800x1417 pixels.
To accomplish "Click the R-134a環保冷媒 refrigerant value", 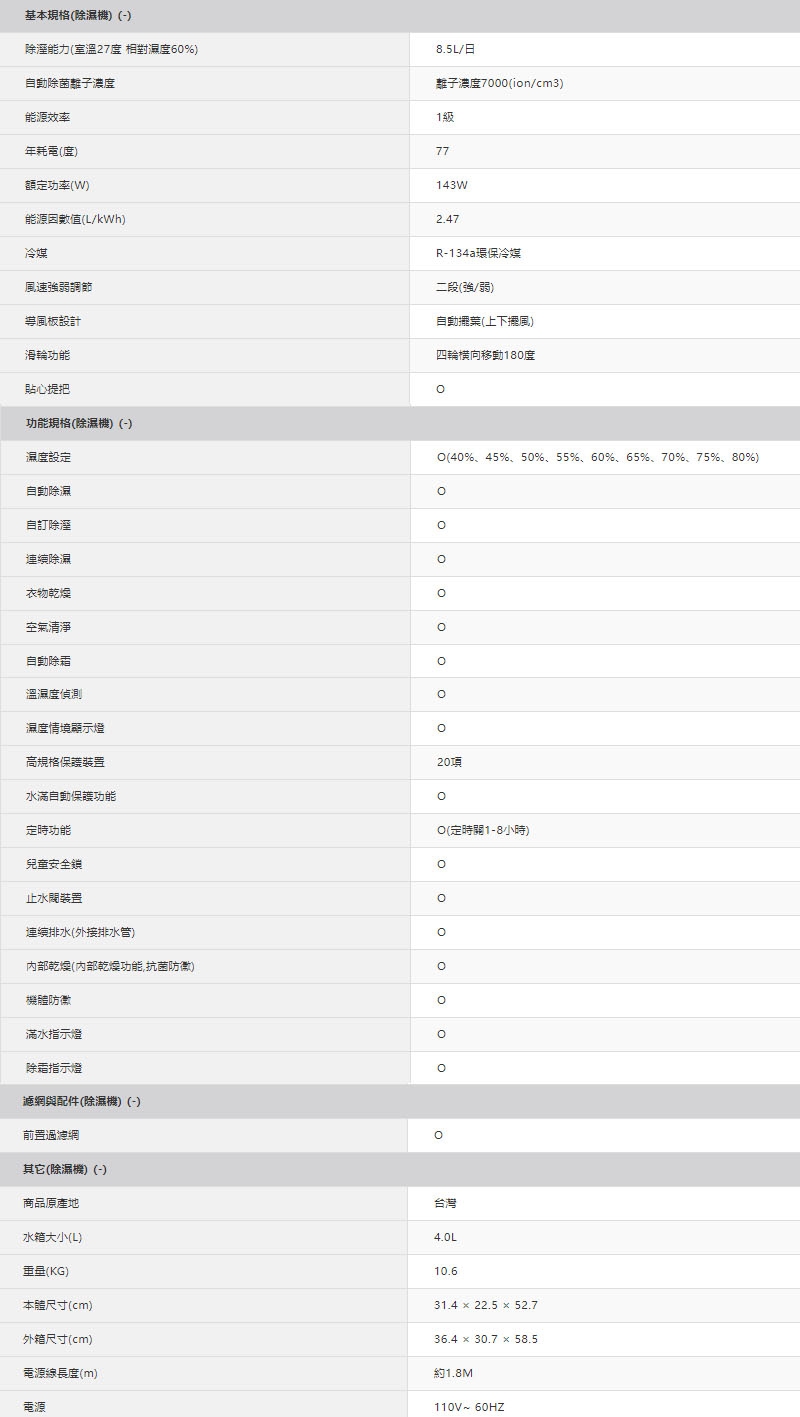I will (478, 253).
